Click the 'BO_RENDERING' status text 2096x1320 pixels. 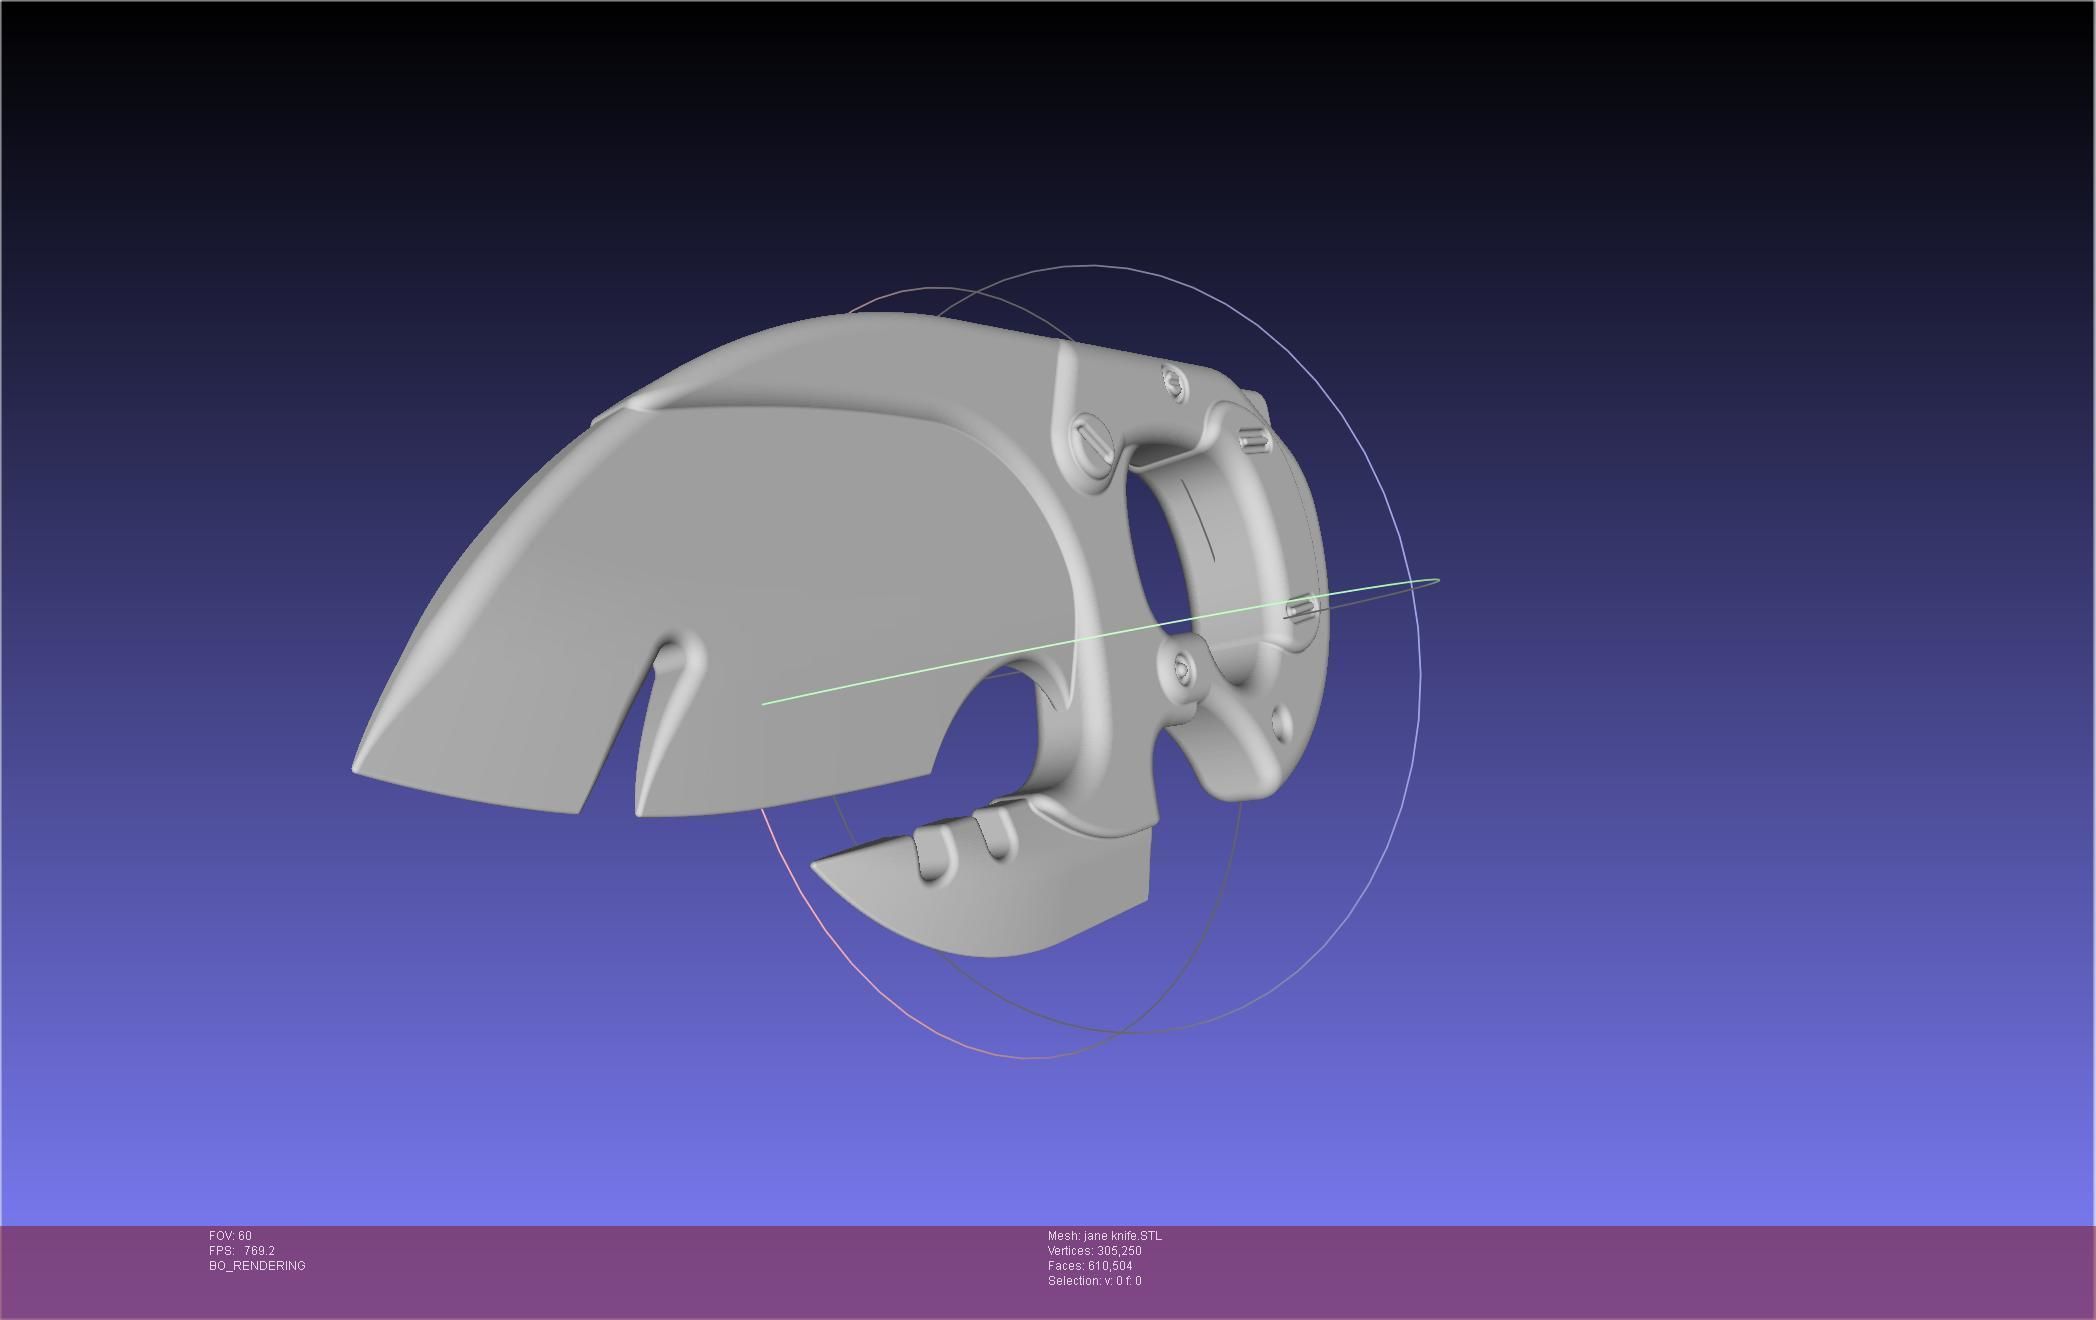(x=257, y=1266)
